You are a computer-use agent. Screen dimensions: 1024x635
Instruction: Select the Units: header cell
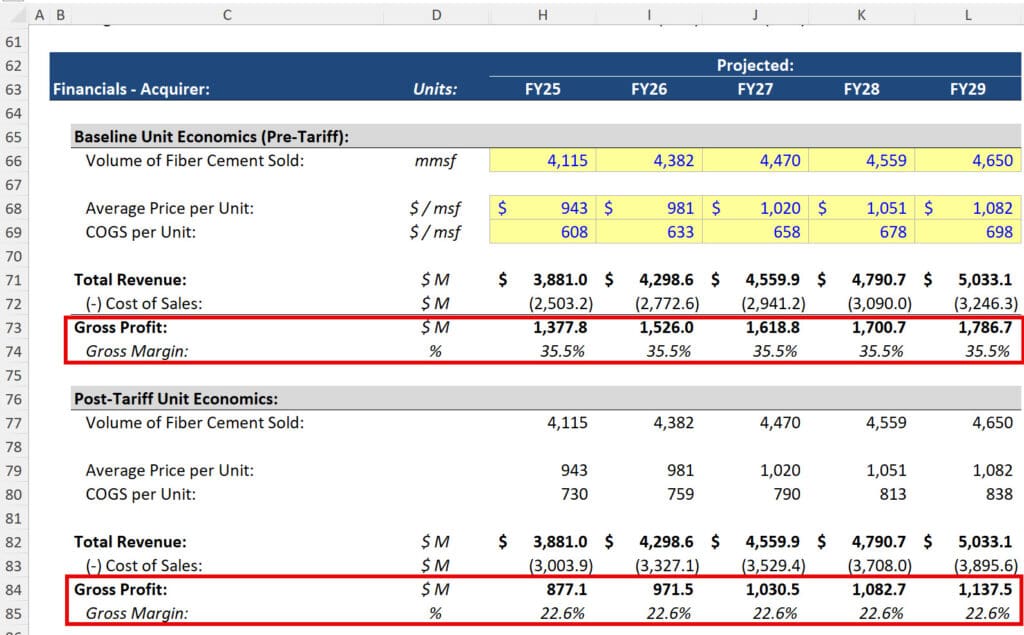point(436,87)
